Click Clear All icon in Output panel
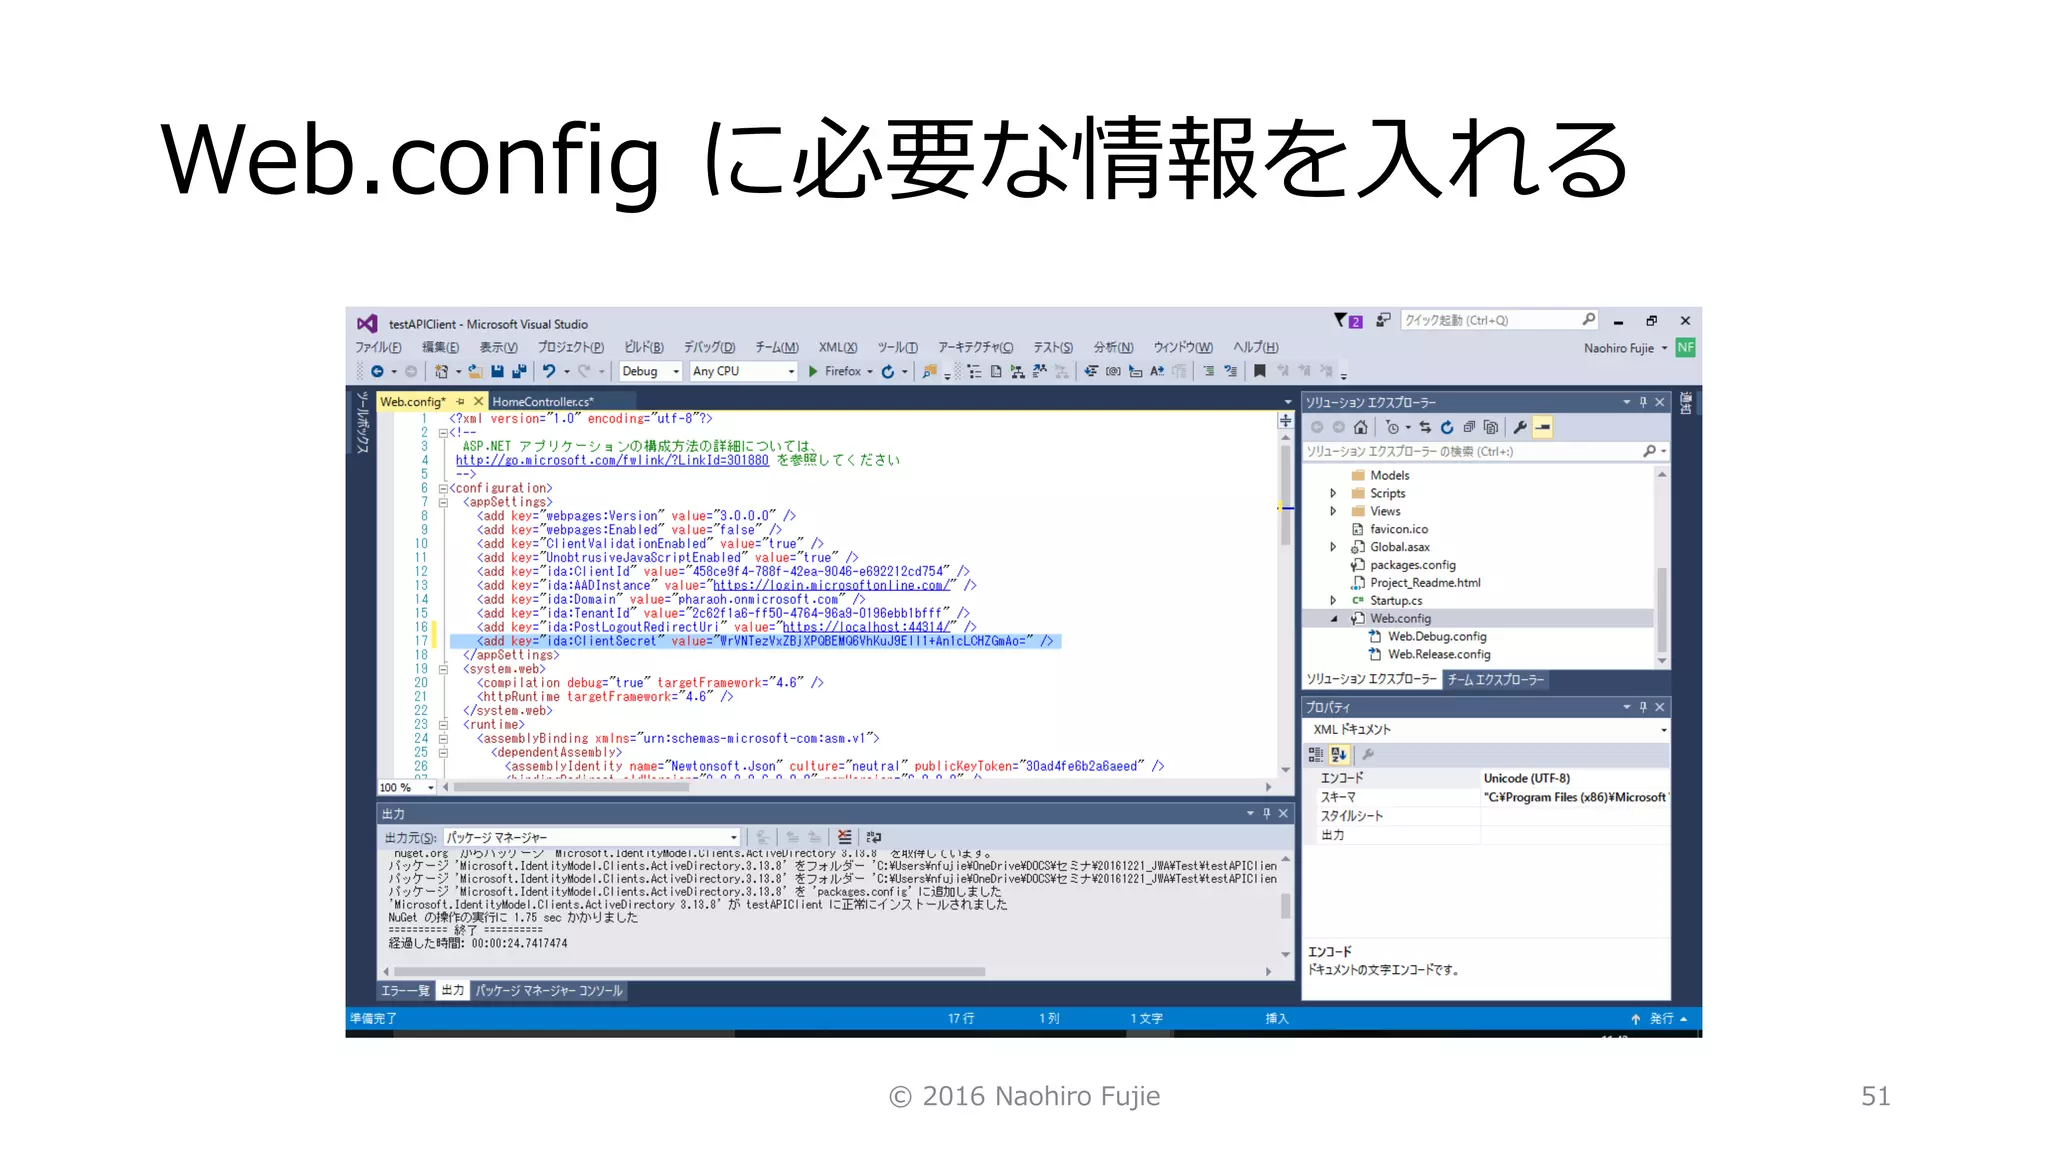 pyautogui.click(x=845, y=837)
